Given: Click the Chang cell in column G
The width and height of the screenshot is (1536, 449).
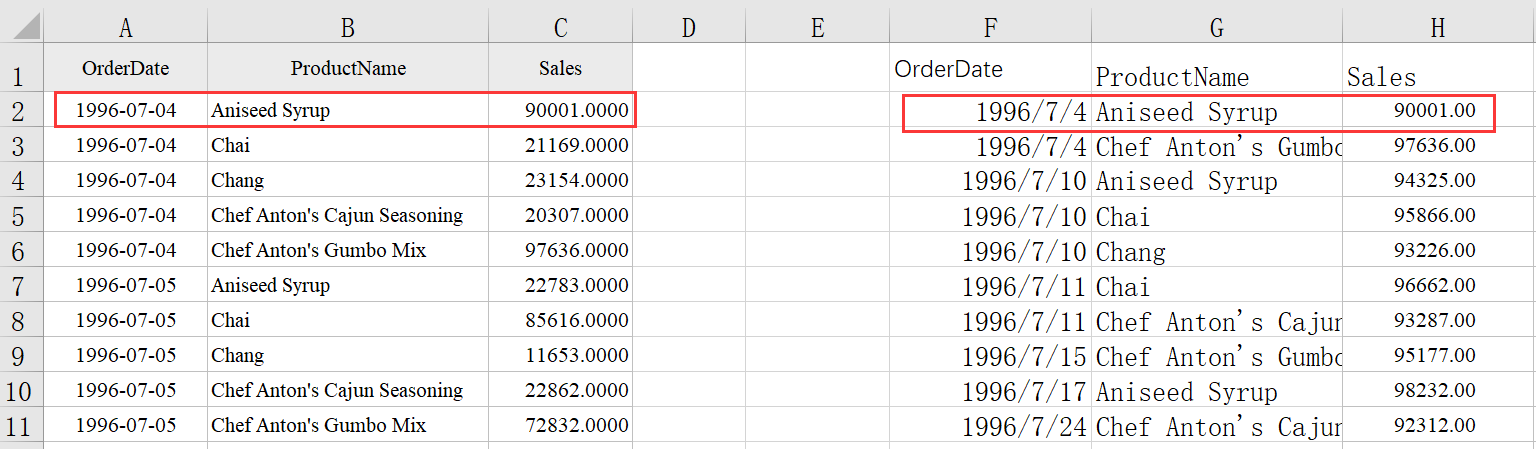Looking at the screenshot, I should coord(1216,252).
